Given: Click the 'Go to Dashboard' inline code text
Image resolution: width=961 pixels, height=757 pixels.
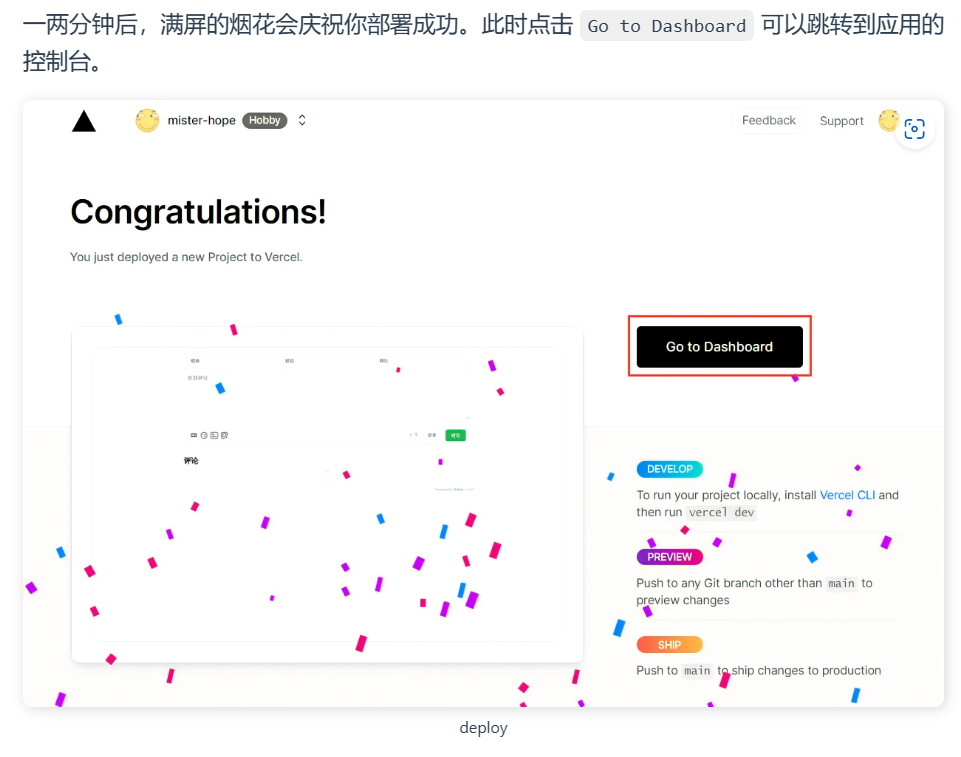Looking at the screenshot, I should point(667,26).
